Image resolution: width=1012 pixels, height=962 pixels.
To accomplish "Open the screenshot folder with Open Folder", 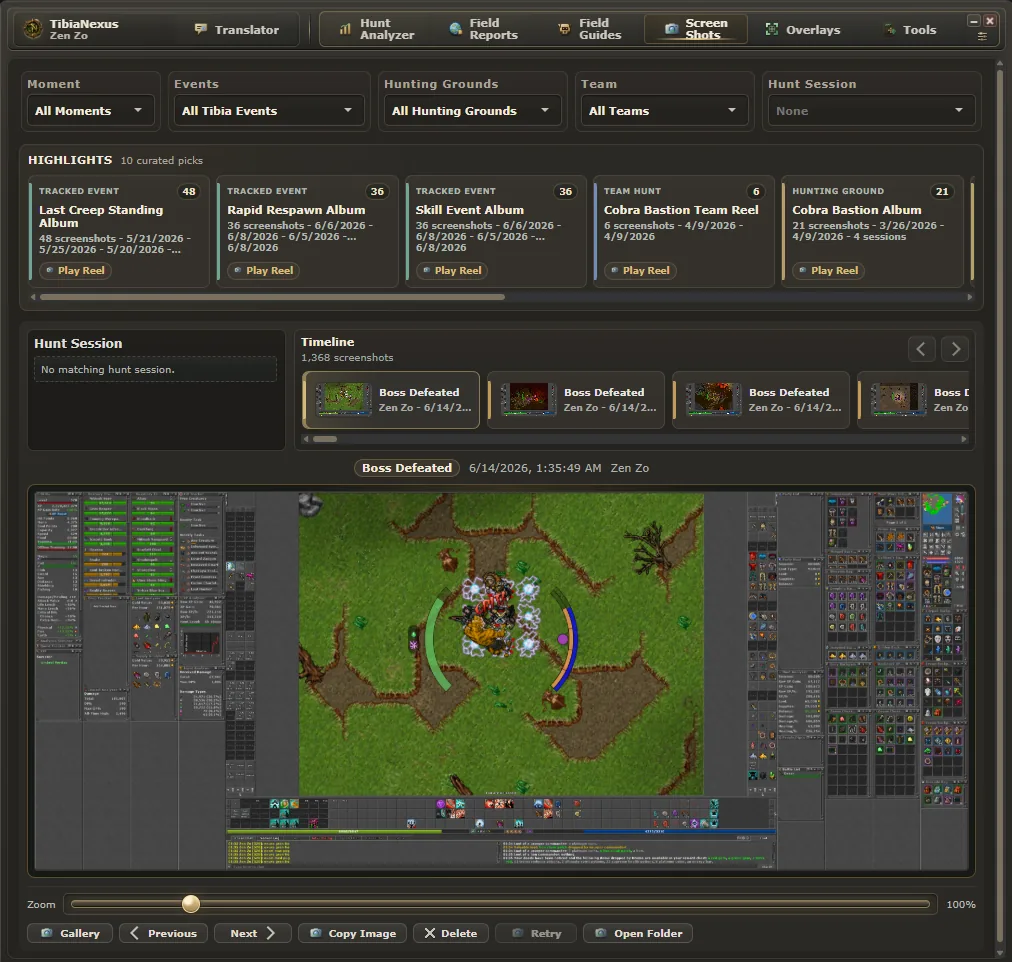I will click(x=638, y=933).
